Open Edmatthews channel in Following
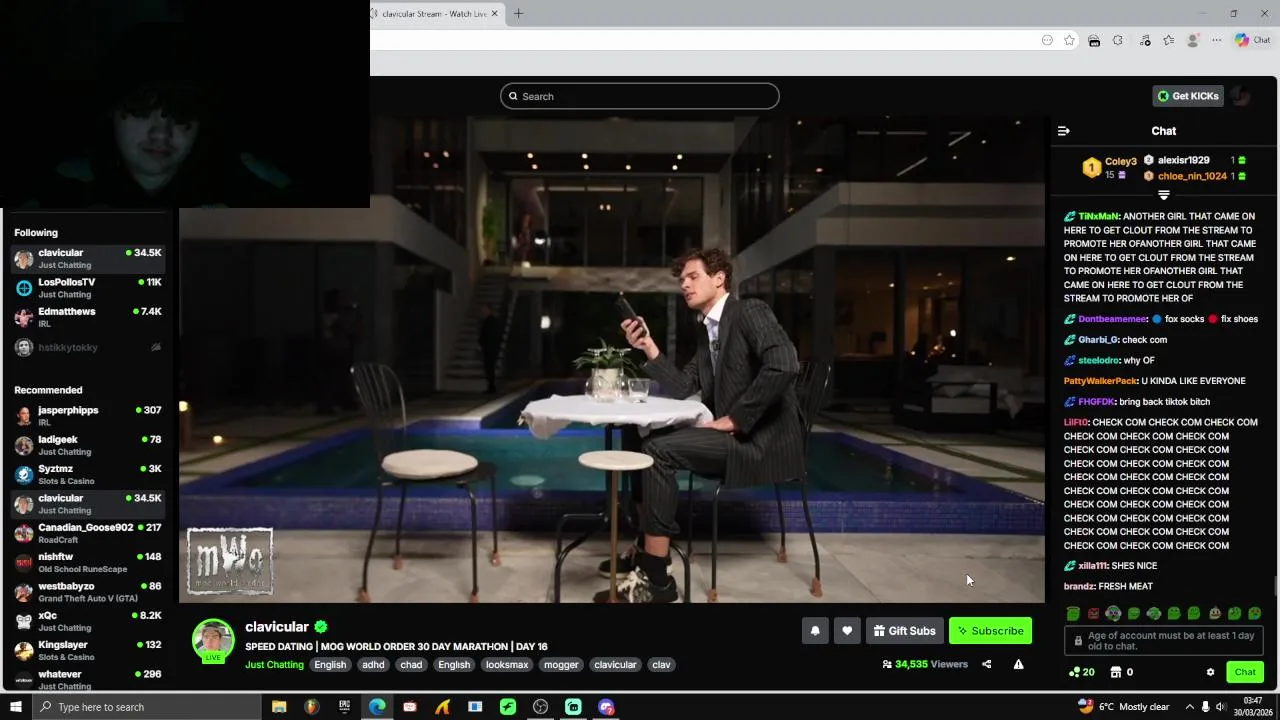 click(x=88, y=317)
